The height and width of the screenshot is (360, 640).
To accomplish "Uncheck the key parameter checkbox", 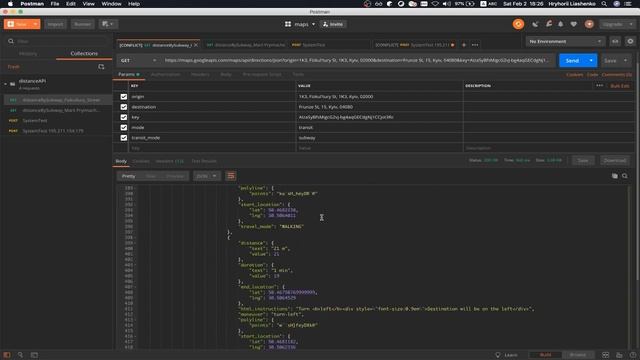I will point(124,117).
